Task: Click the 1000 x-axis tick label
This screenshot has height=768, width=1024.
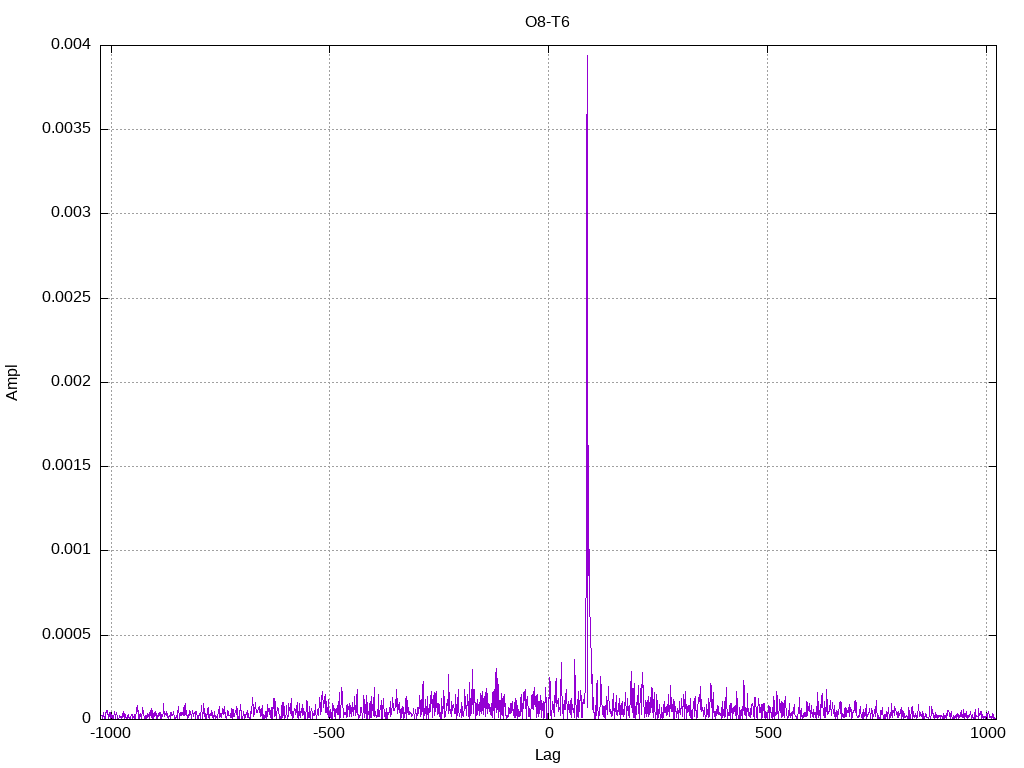Action: coord(986,734)
